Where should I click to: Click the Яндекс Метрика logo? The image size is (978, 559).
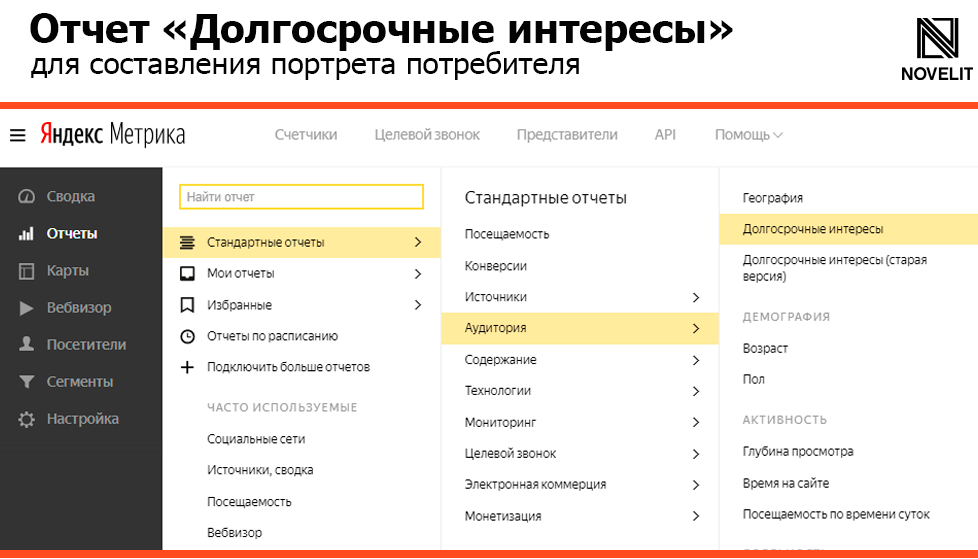113,134
